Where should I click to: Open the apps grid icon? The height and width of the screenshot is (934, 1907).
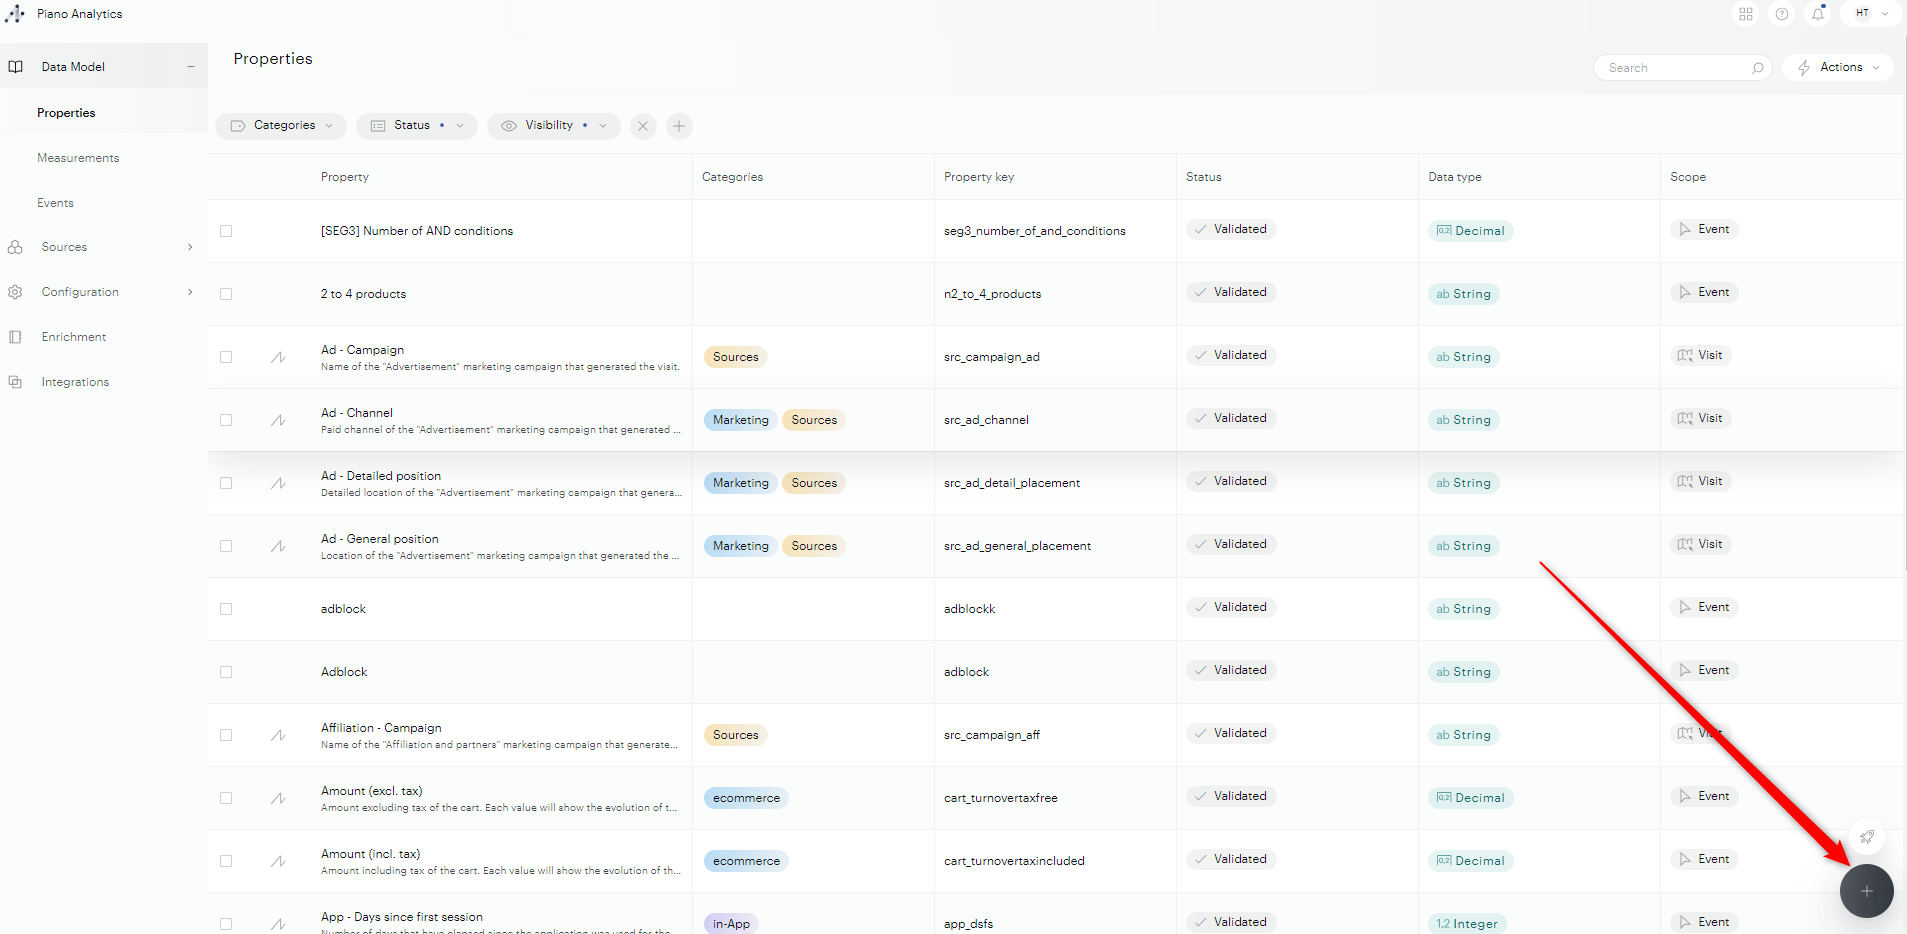[1746, 14]
